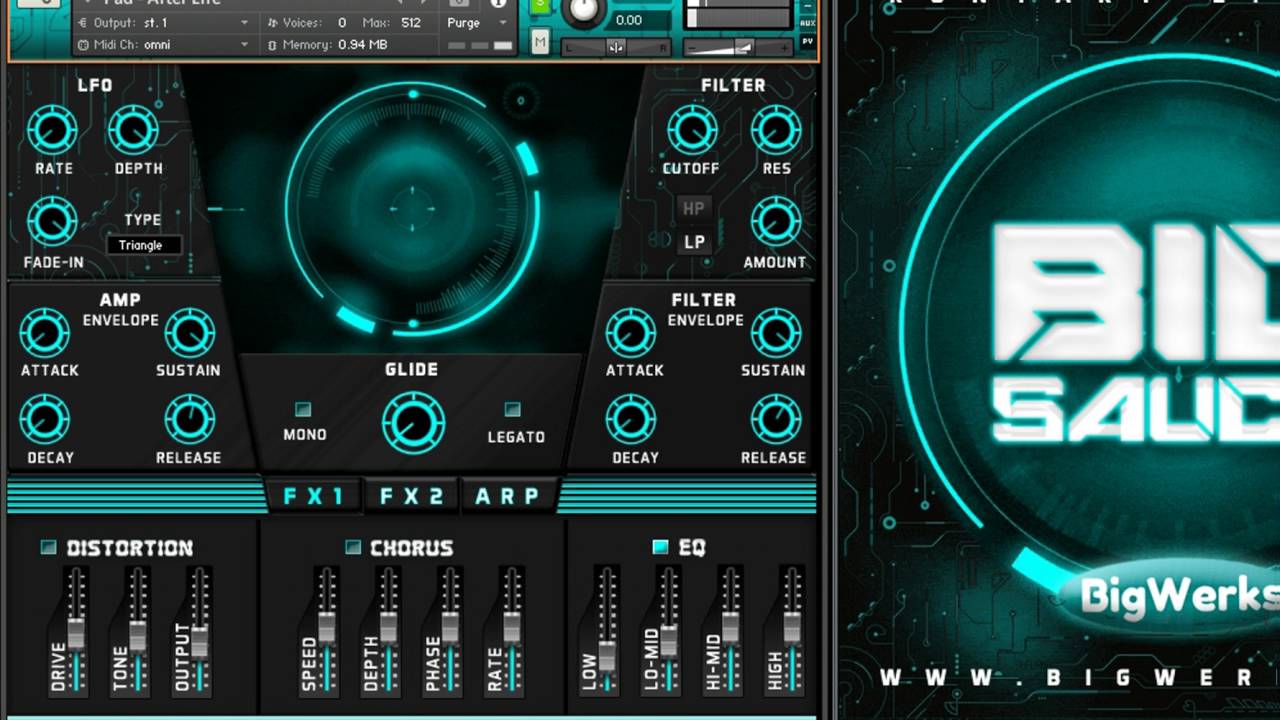Switch to the FX2 tab

411,496
